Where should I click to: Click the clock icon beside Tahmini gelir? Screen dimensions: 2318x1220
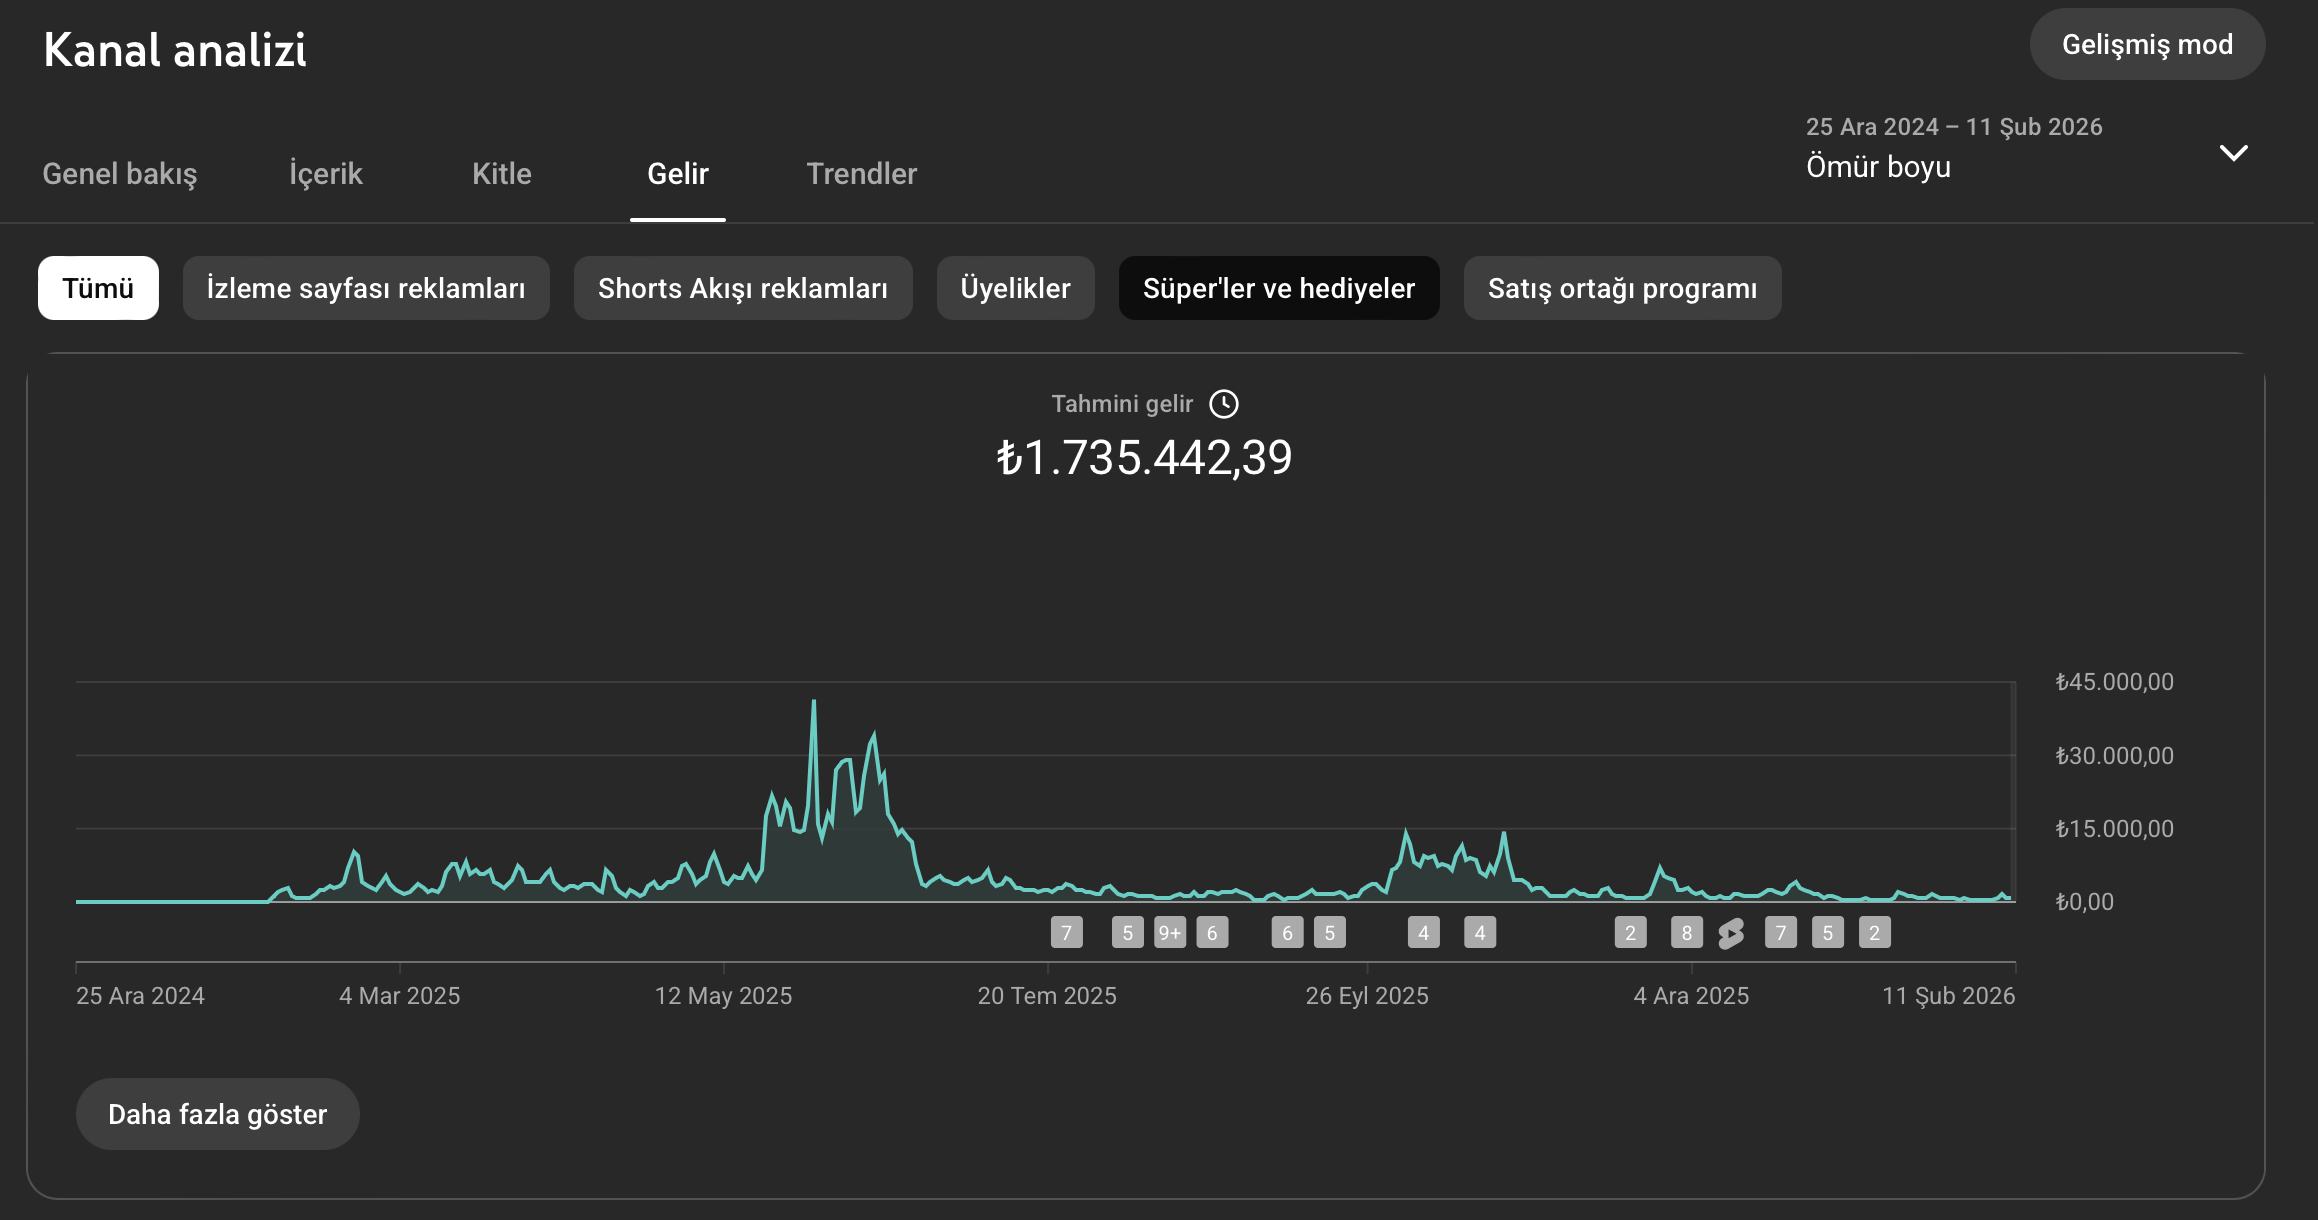(1223, 404)
